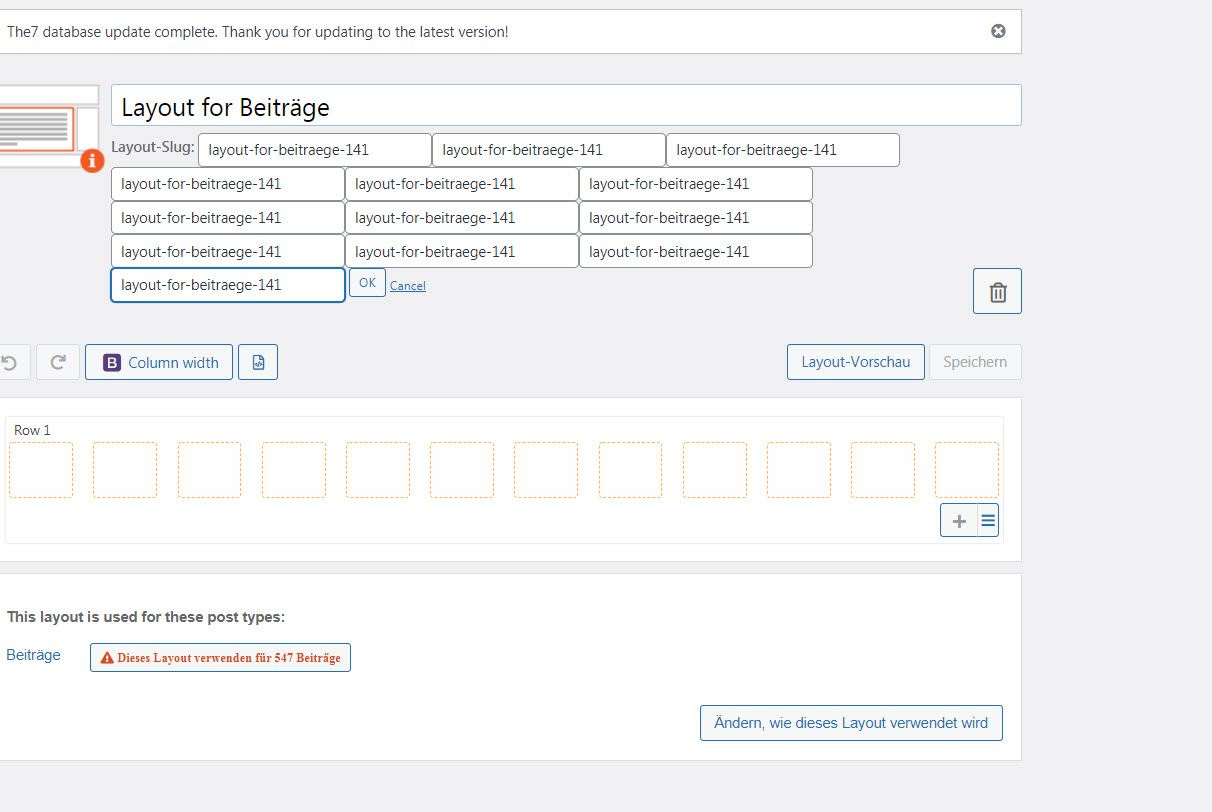Open the Column width setting
The height and width of the screenshot is (812, 1212).
point(159,362)
